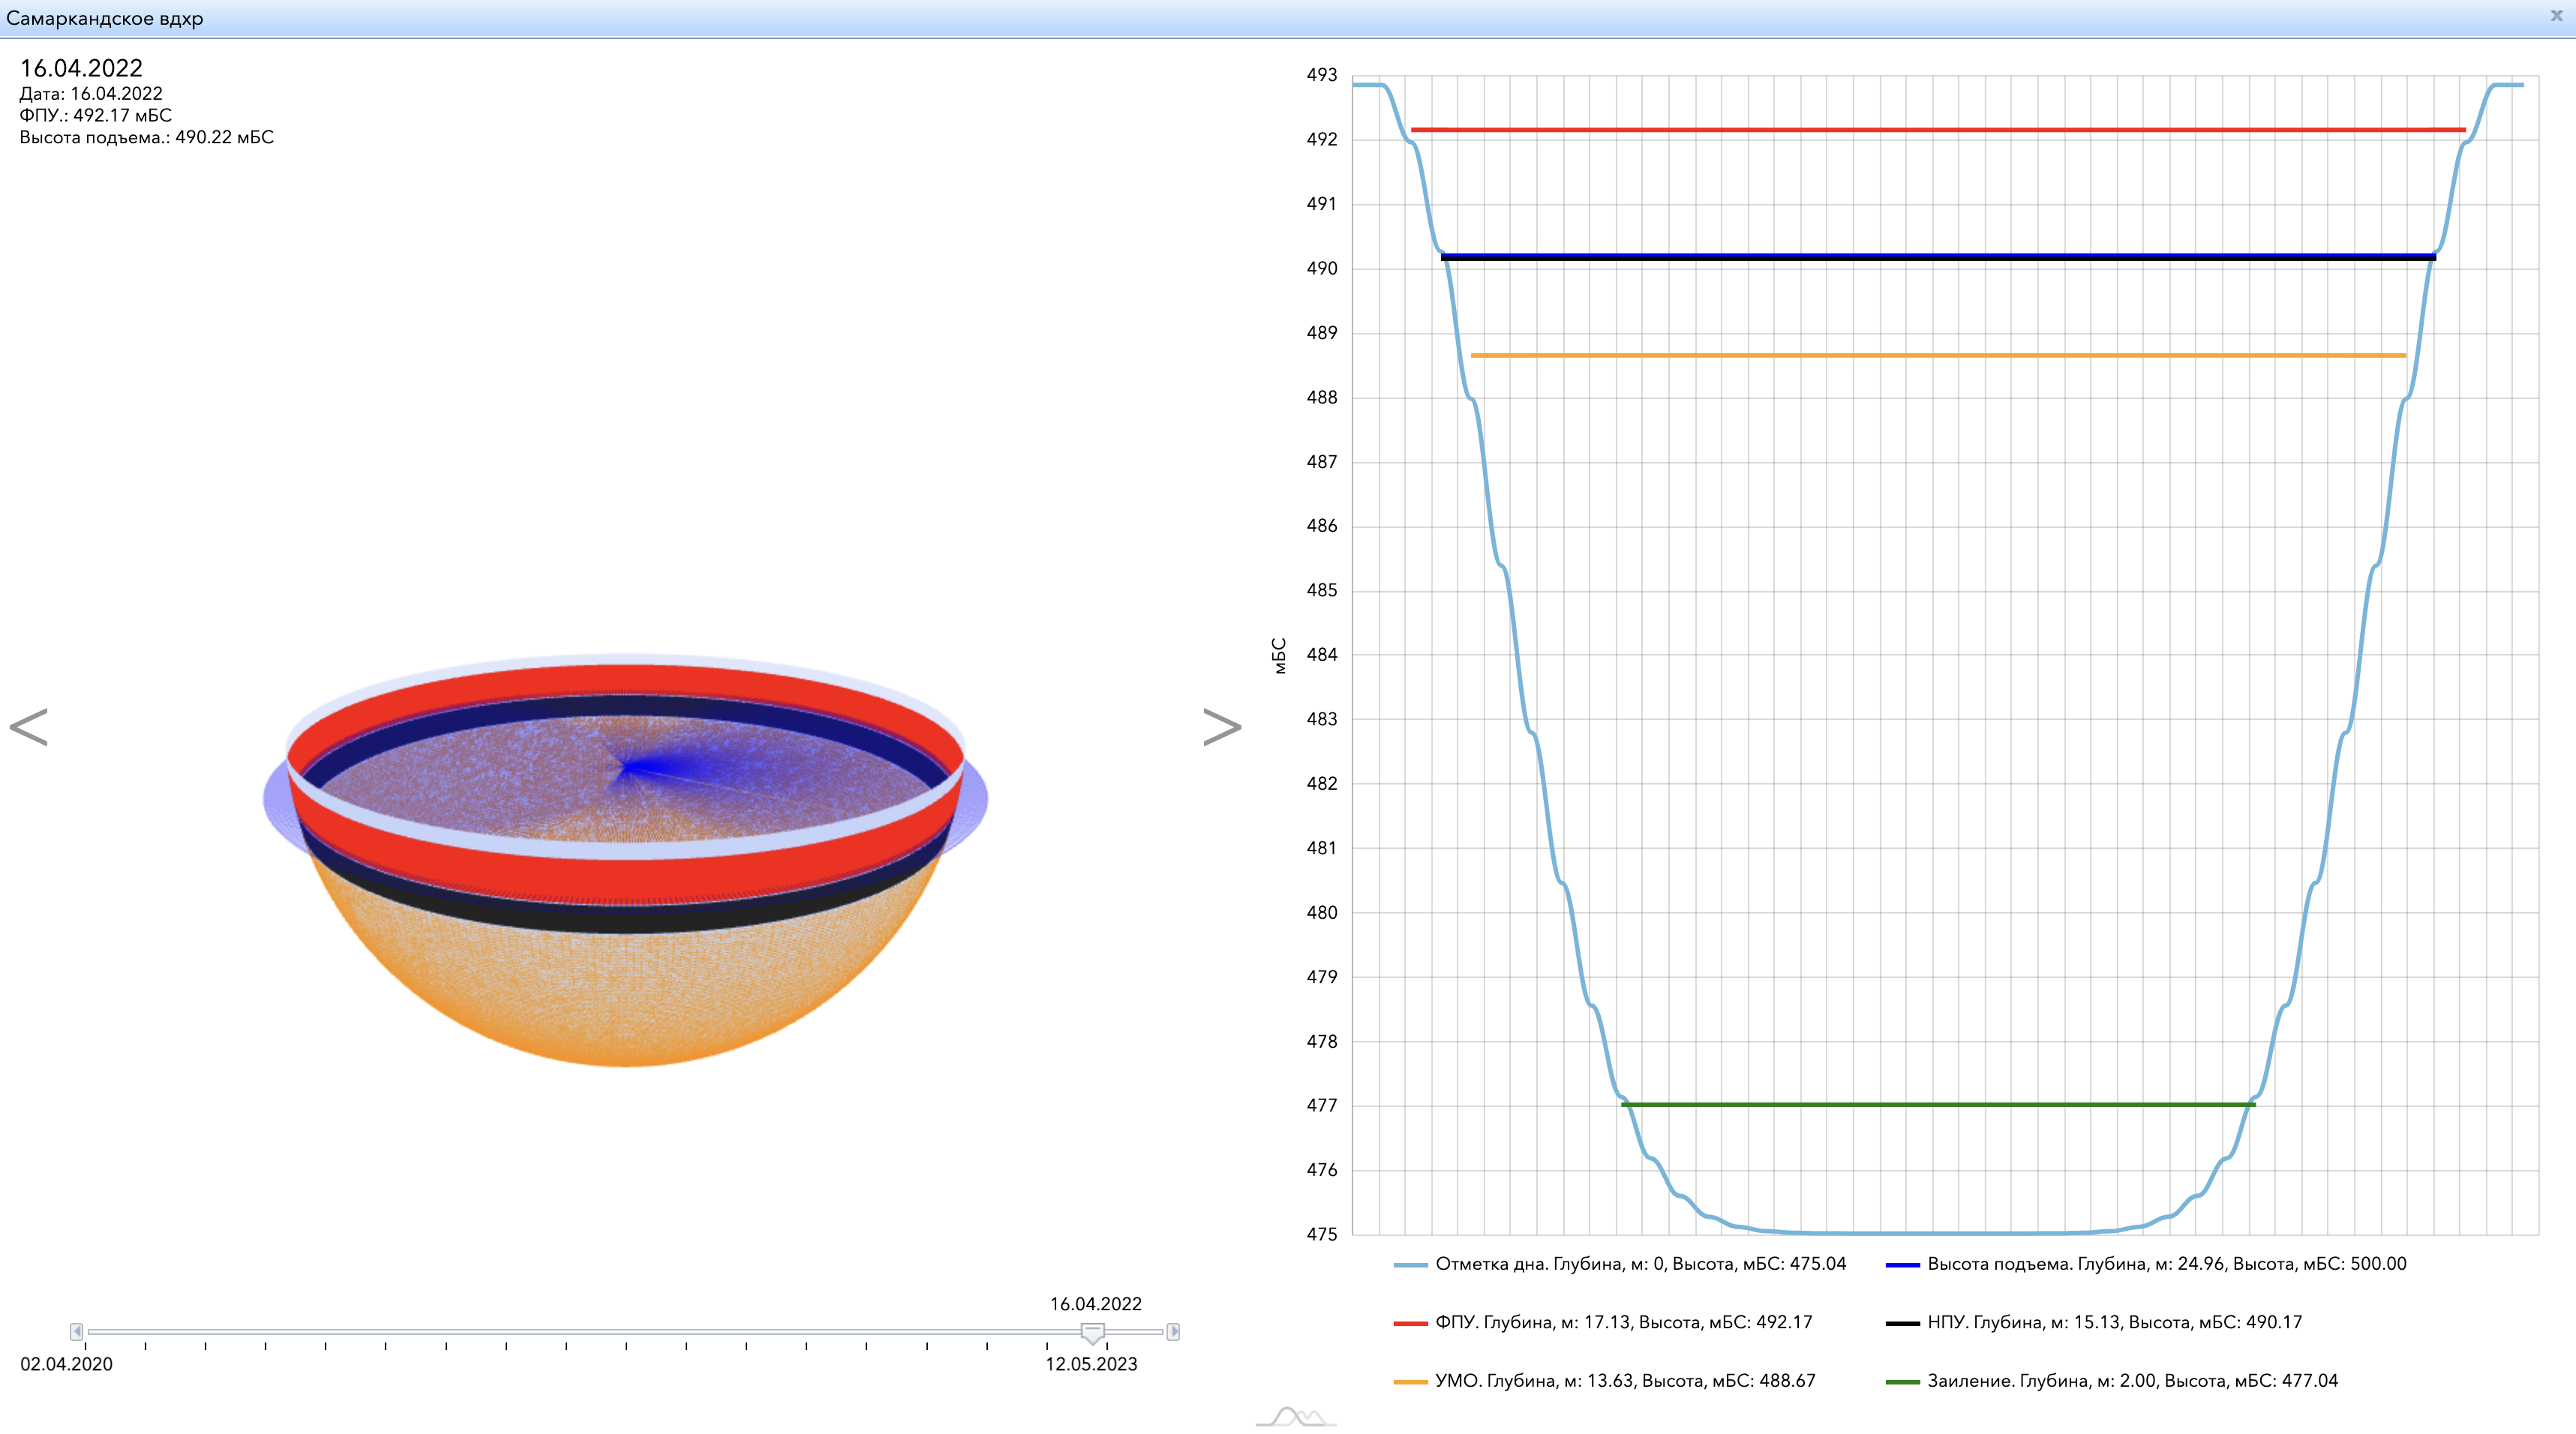Toggle the Высота подъема legend entry
This screenshot has width=2576, height=1434.
tap(2145, 1264)
